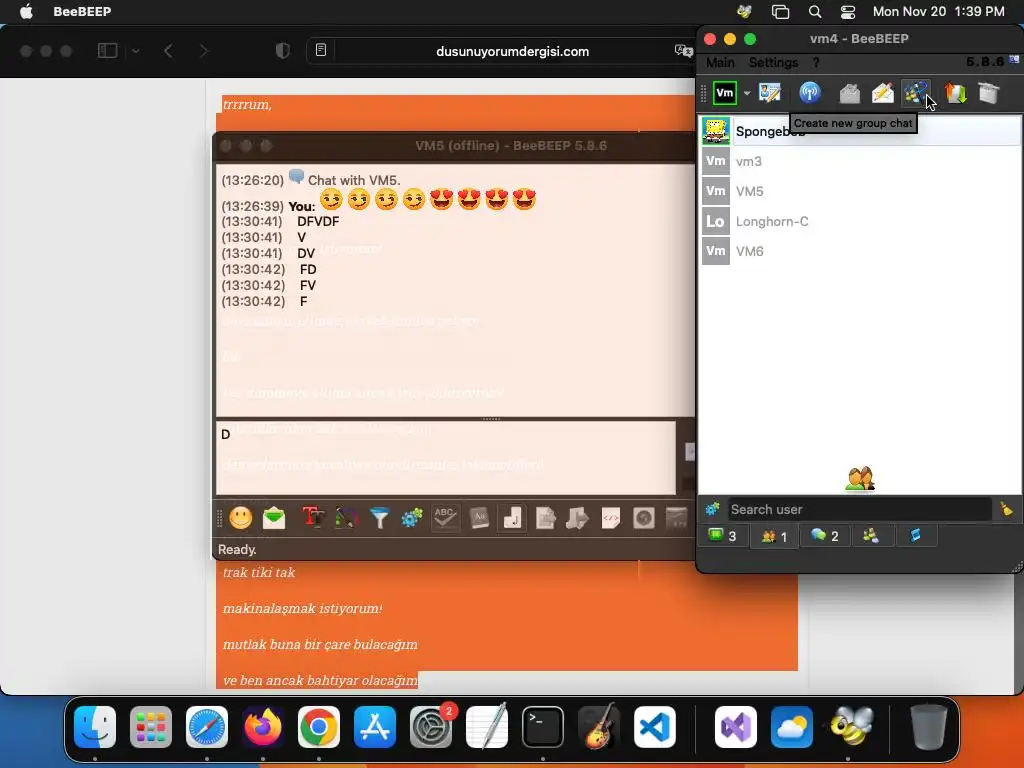Click the send file document icon
The width and height of the screenshot is (1024, 768).
[545, 519]
